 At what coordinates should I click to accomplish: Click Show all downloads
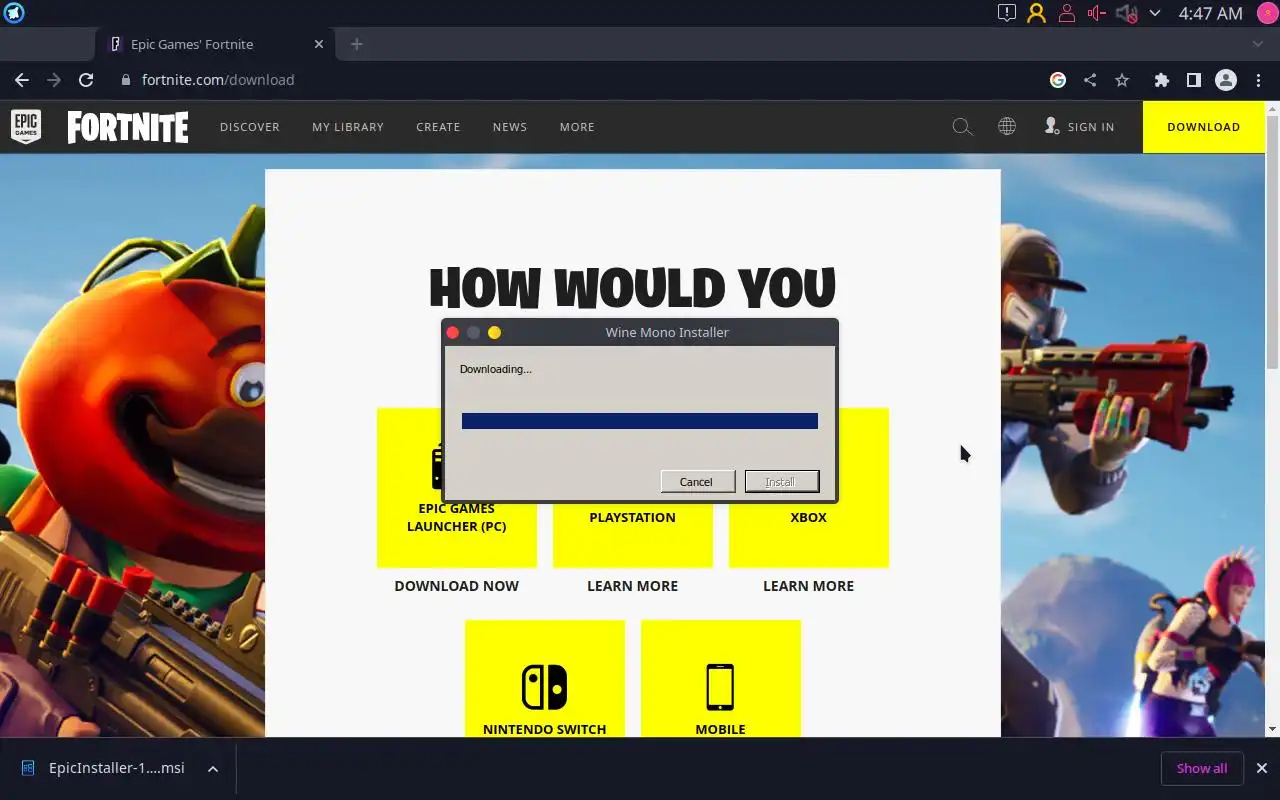(x=1202, y=768)
